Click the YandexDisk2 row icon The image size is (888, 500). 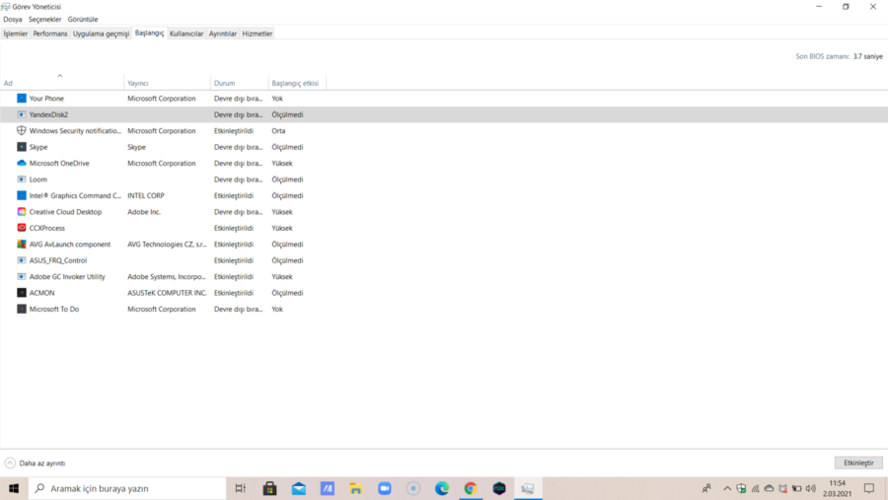[x=22, y=114]
